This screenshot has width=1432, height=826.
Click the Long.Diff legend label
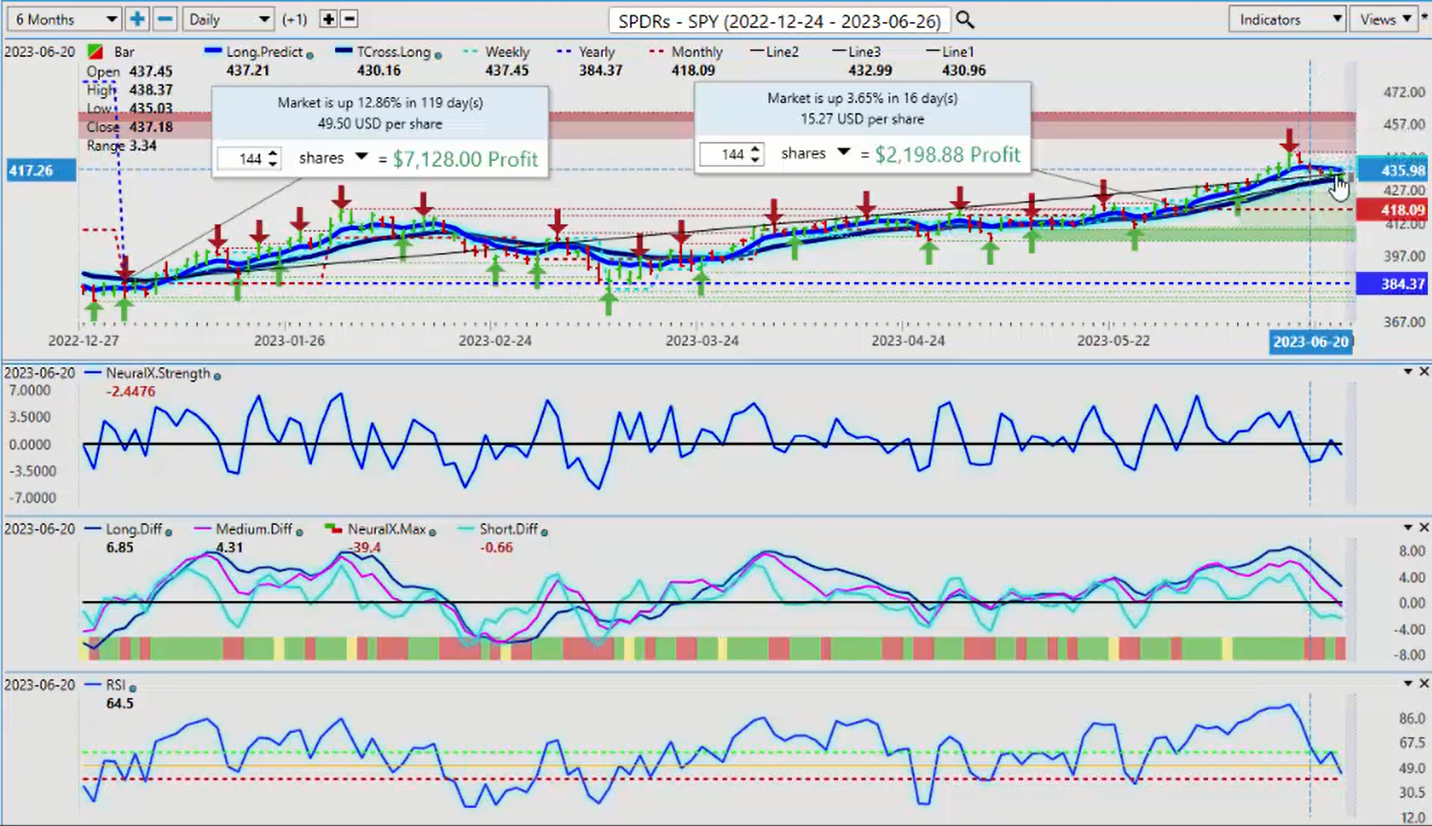click(x=134, y=529)
